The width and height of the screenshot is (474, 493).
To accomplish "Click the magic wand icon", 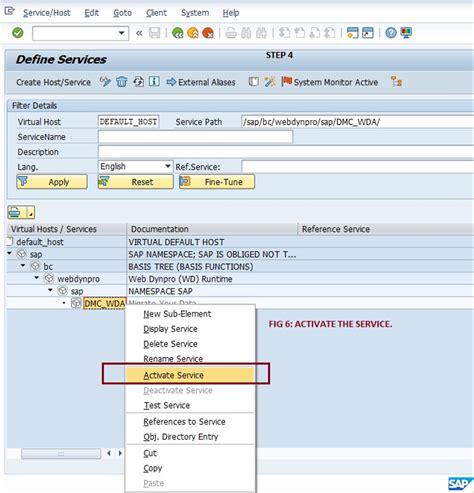I will point(270,82).
